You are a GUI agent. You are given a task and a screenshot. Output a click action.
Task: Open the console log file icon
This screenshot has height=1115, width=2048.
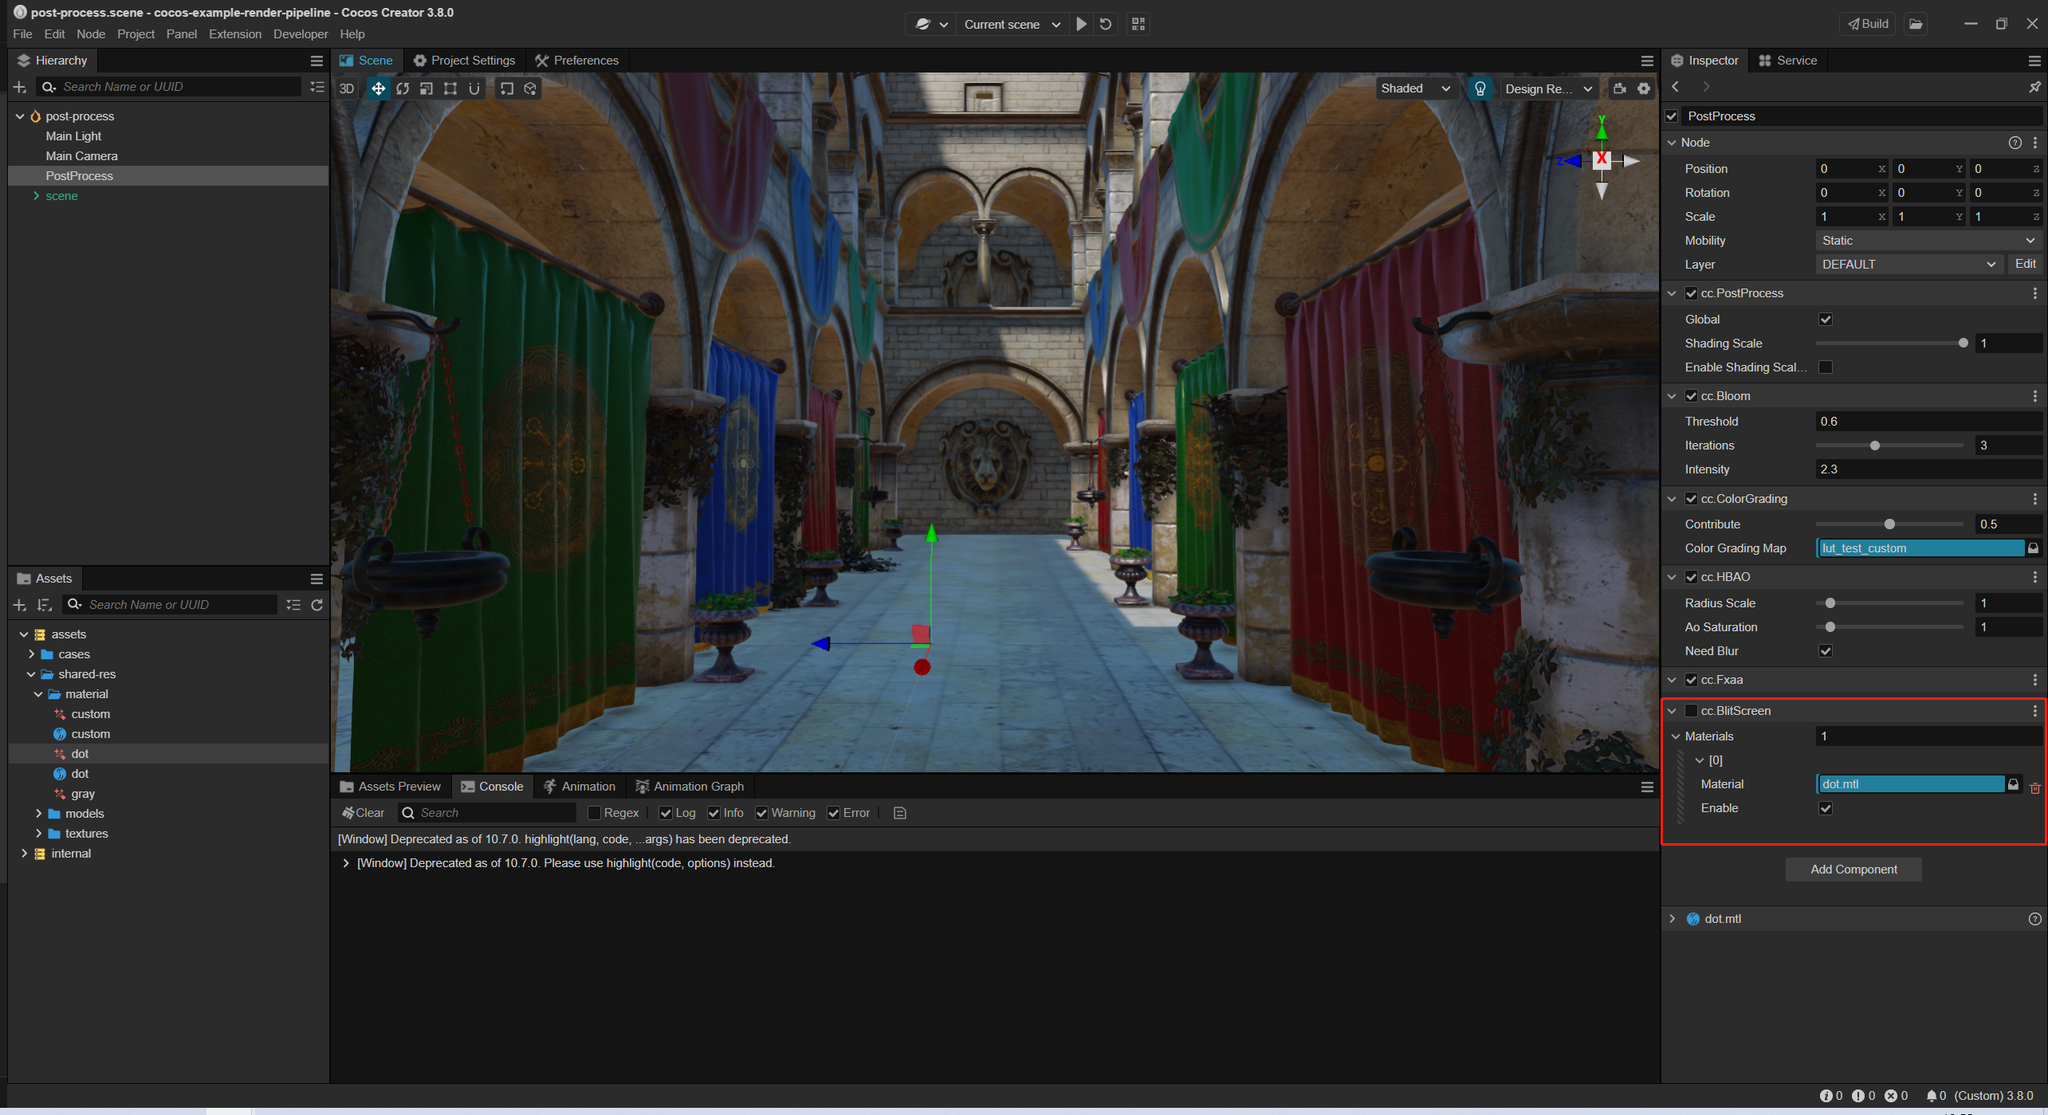tap(900, 813)
